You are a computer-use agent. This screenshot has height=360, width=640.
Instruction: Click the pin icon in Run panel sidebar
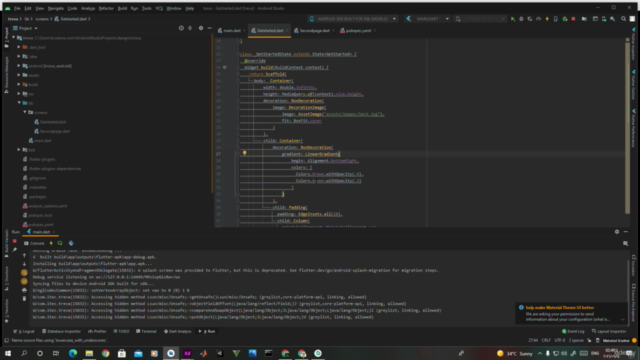tap(15, 250)
